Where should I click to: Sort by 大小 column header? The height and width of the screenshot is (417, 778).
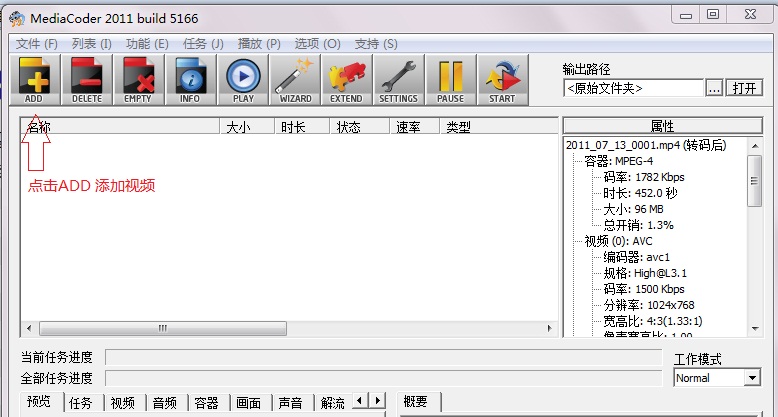248,127
